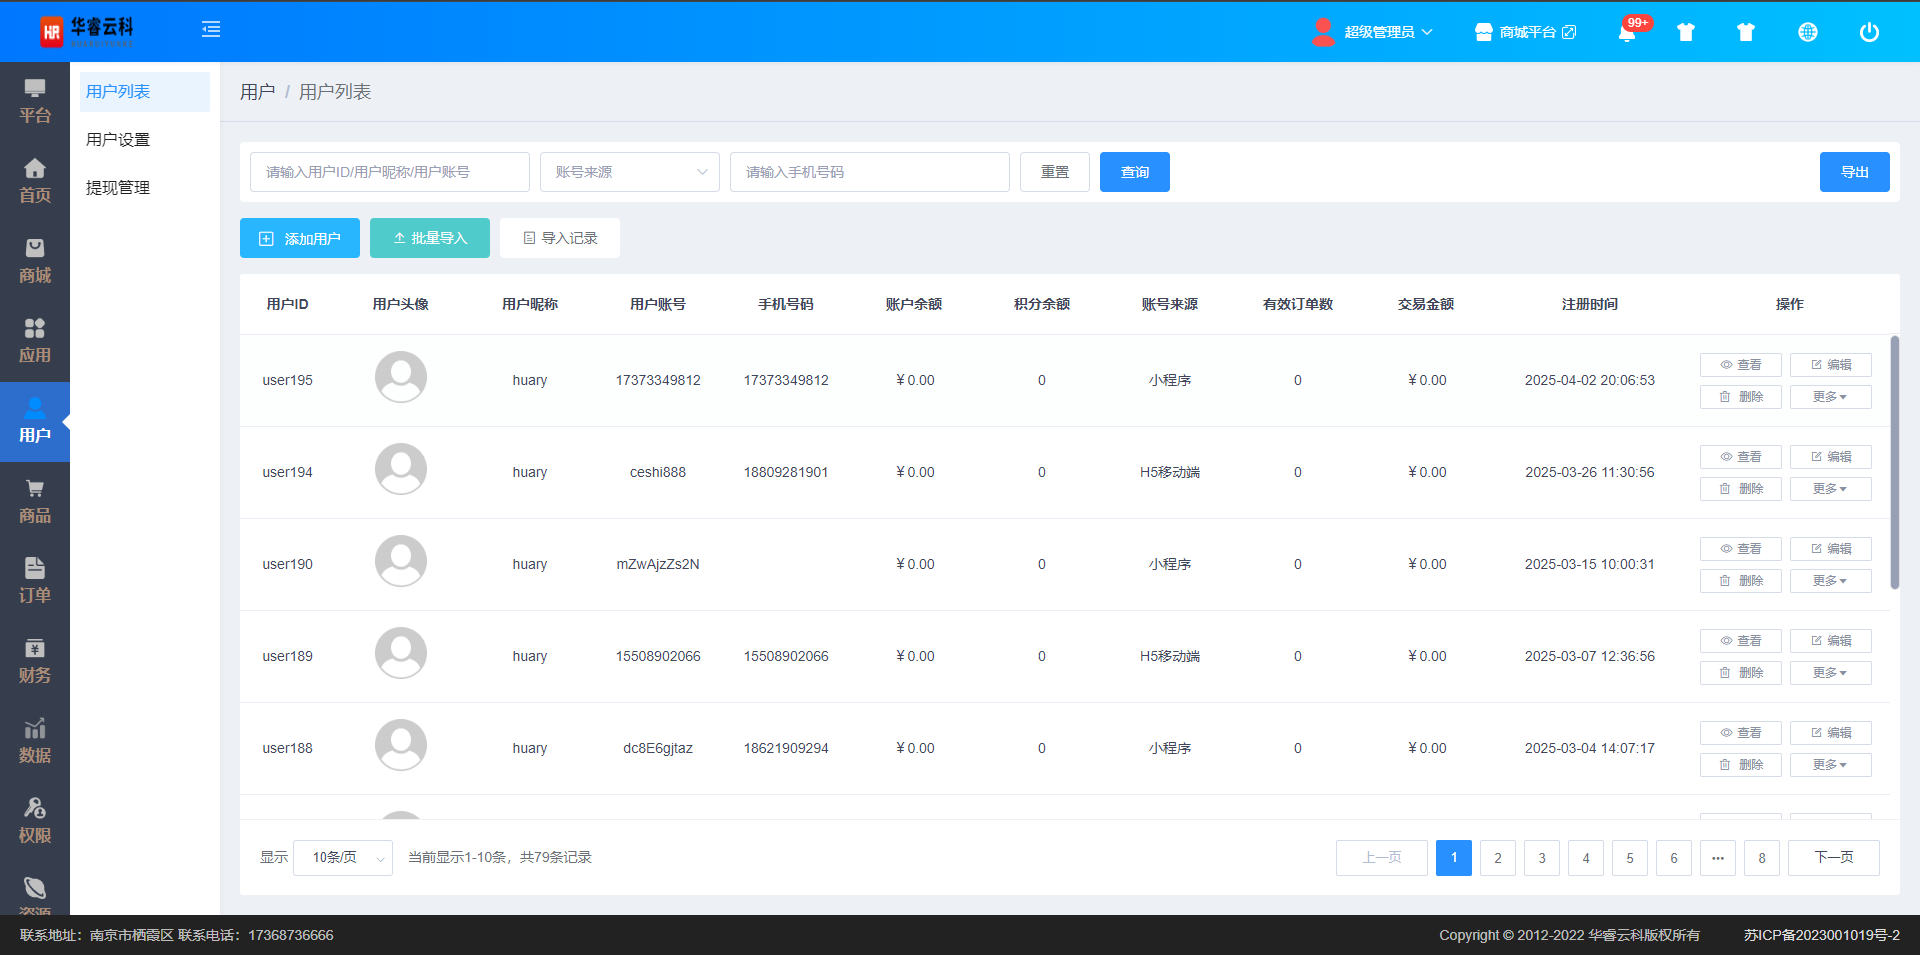
Task: Collapse the sidebar using the menu fold icon
Action: [x=210, y=30]
